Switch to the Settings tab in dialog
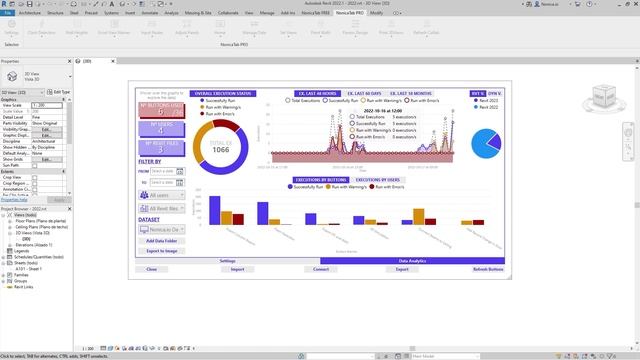The image size is (640, 360). pos(228,261)
